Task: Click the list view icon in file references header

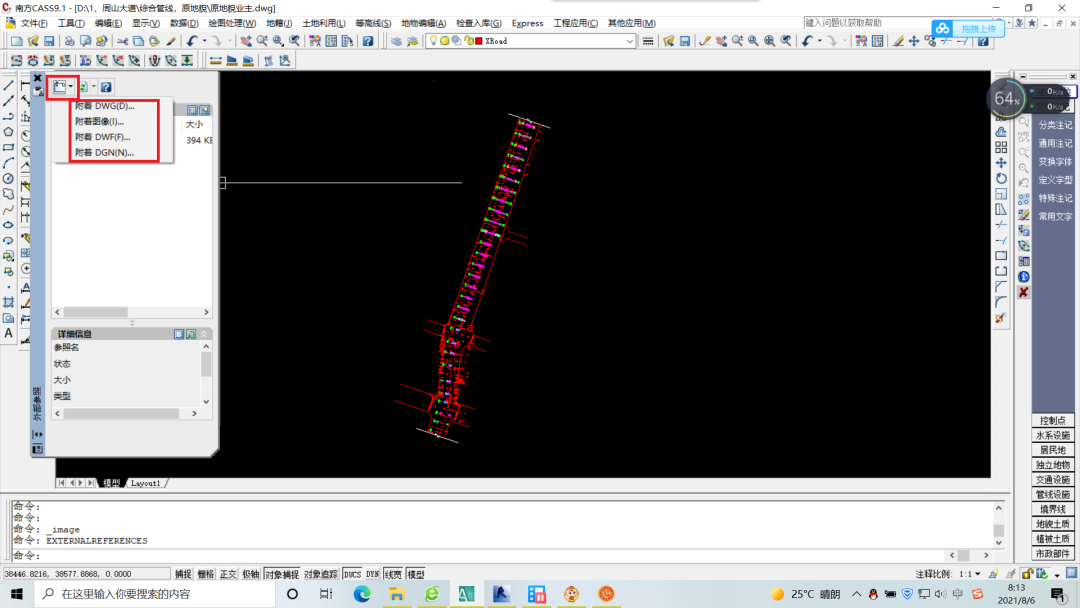Action: pos(192,110)
